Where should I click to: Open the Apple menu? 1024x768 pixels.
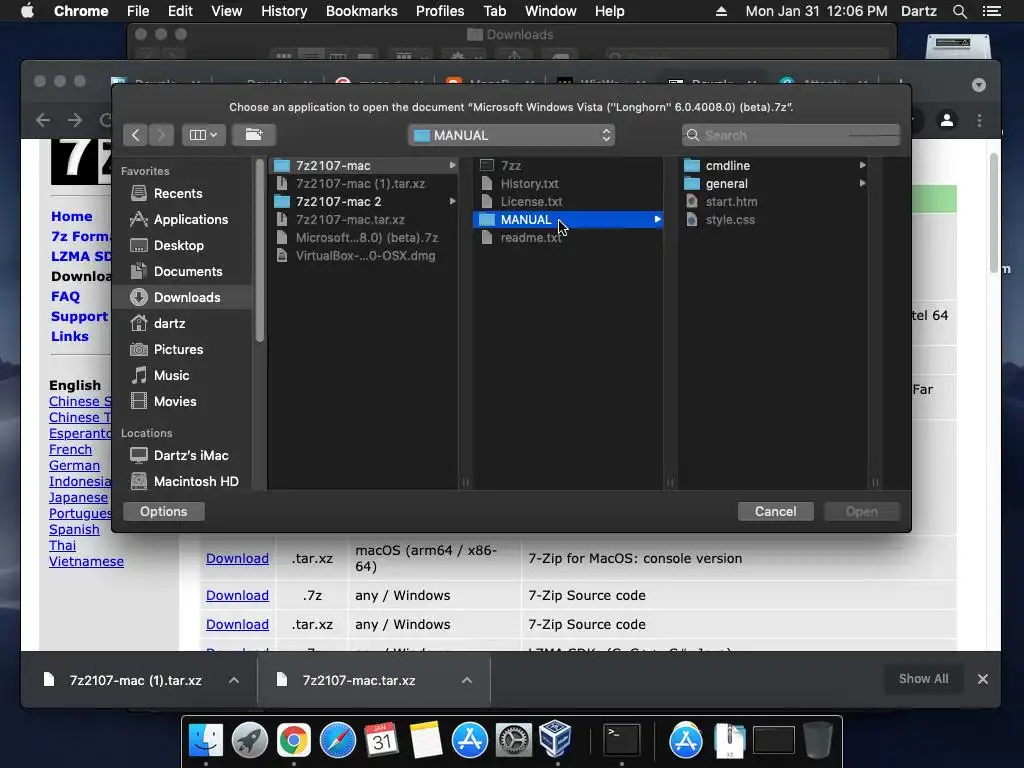pos(27,11)
